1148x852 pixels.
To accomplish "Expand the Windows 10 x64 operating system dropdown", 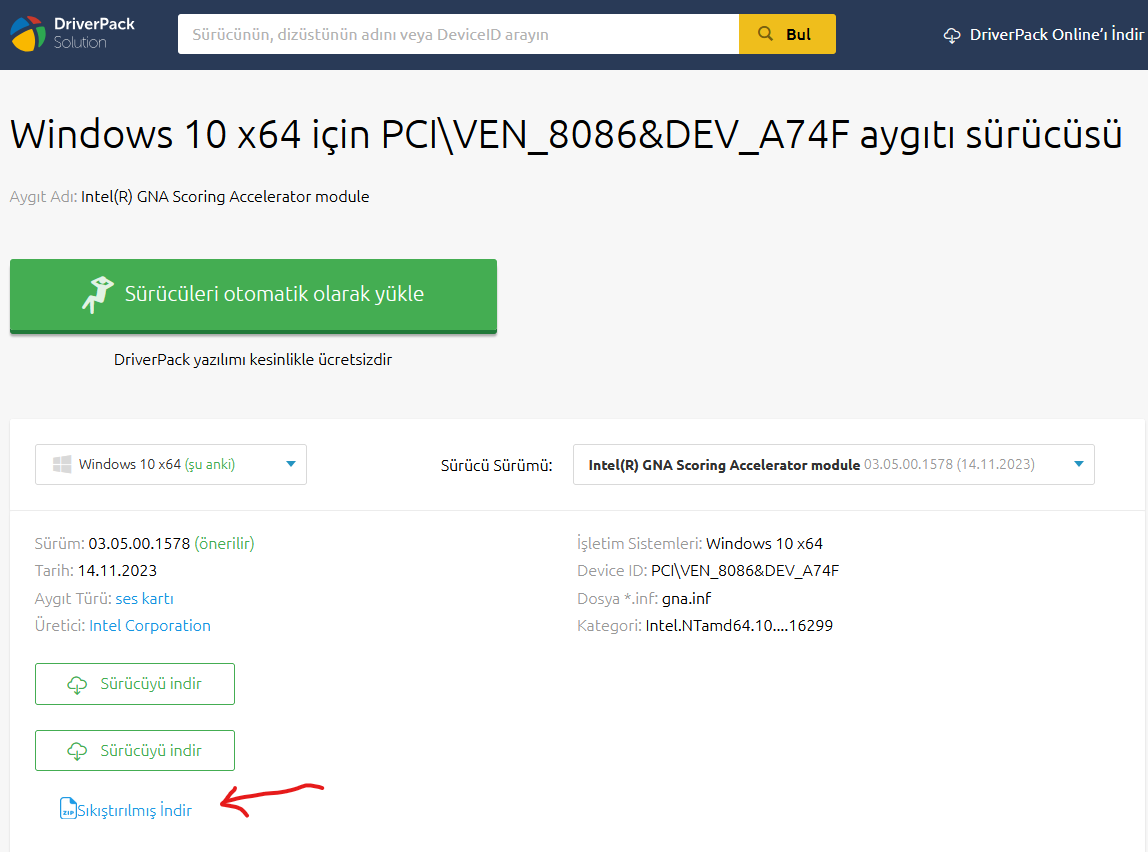I will tap(171, 464).
